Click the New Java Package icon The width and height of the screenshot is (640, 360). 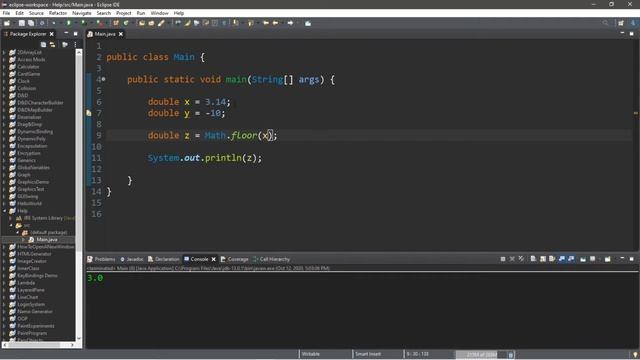click(116, 23)
